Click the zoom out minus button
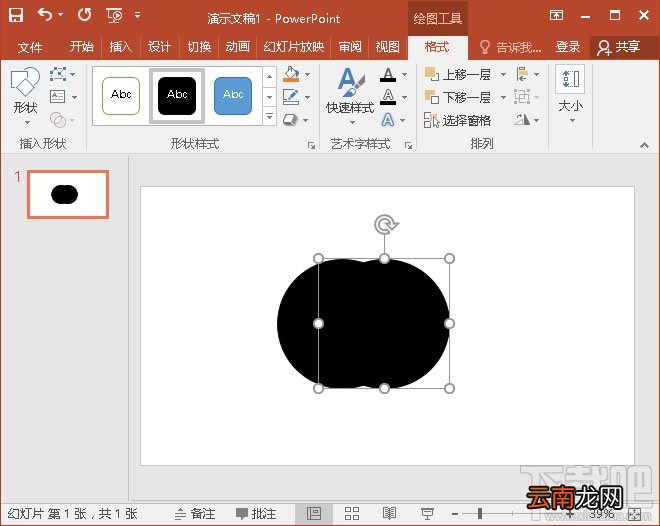Viewport: 660px width, 526px height. coord(455,514)
